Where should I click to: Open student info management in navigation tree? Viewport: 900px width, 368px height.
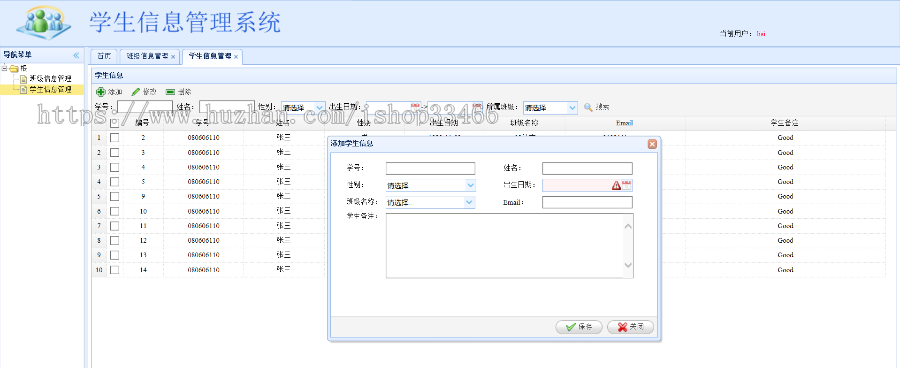(51, 90)
